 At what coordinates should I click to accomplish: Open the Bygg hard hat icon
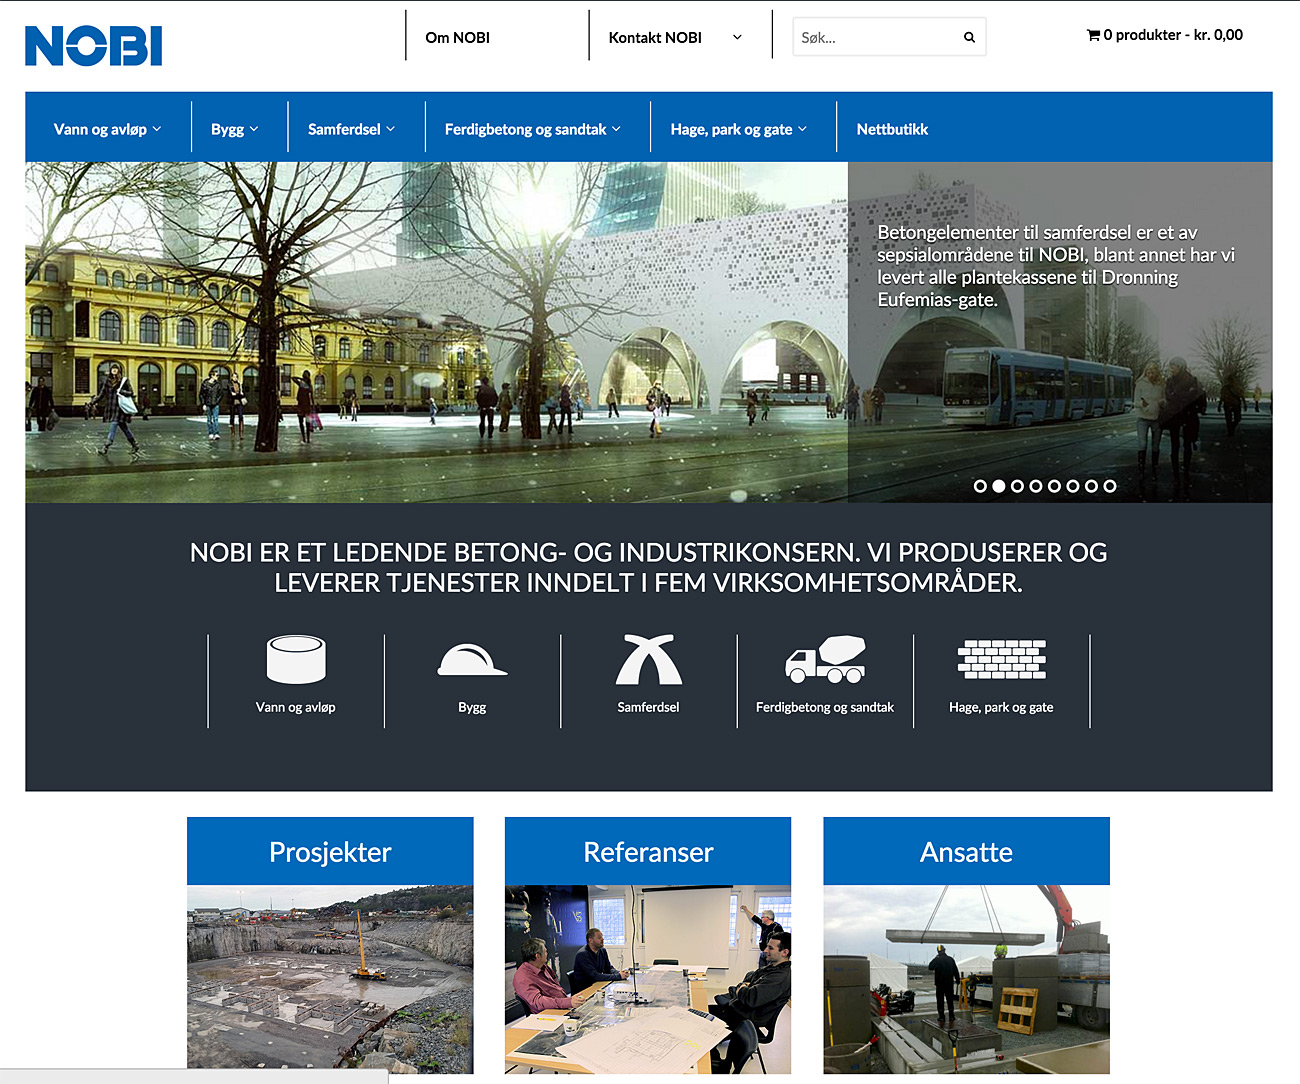click(472, 660)
